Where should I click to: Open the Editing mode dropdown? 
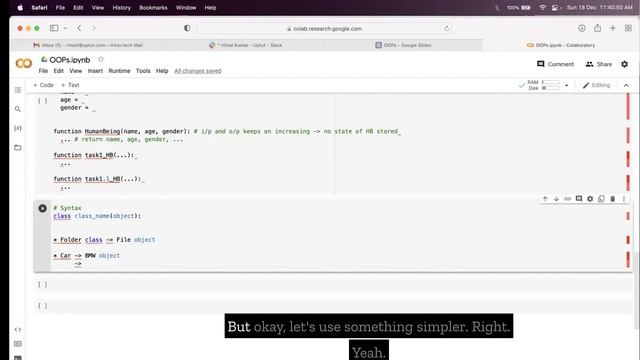pyautogui.click(x=596, y=85)
